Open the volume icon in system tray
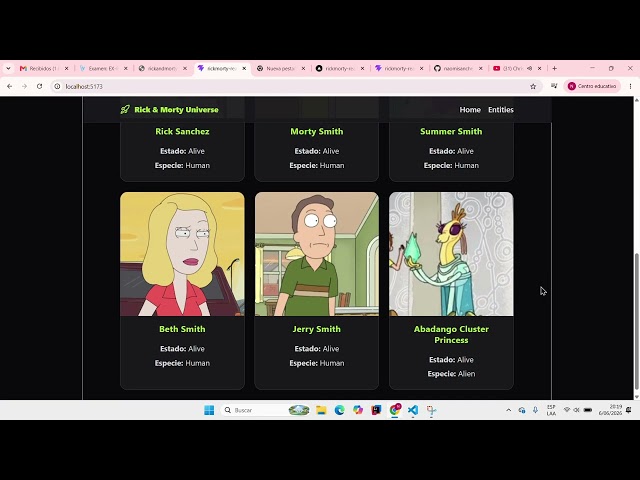 (x=576, y=410)
